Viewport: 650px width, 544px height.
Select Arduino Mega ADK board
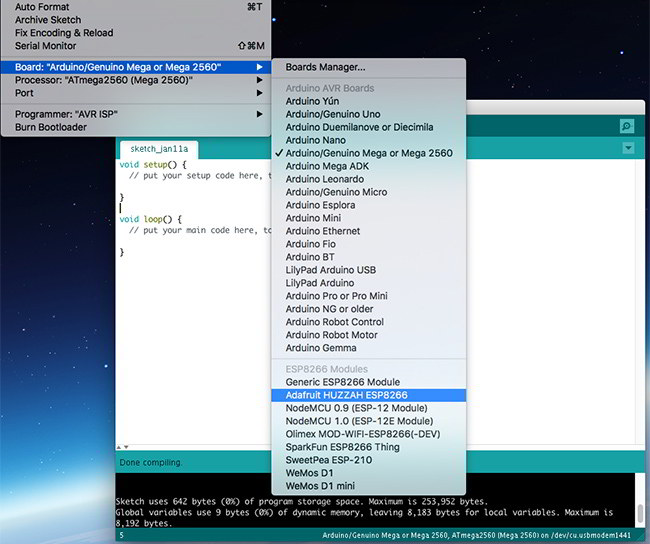(x=369, y=166)
